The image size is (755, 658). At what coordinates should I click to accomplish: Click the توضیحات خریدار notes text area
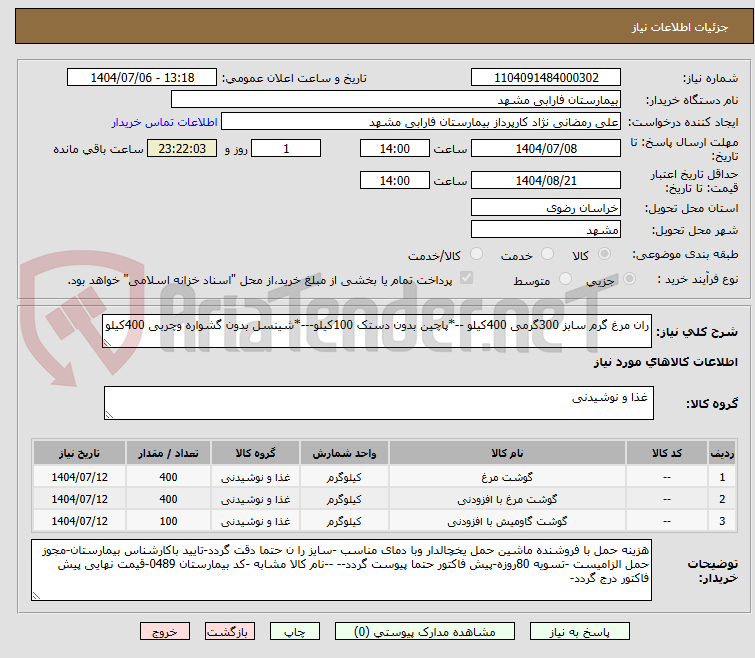click(x=341, y=570)
